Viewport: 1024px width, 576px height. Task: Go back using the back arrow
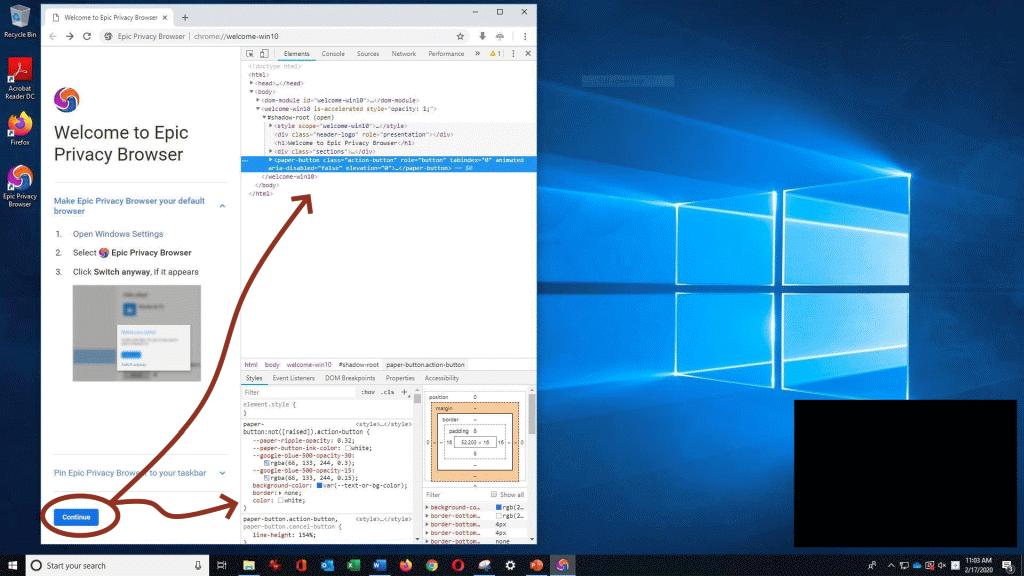point(53,37)
